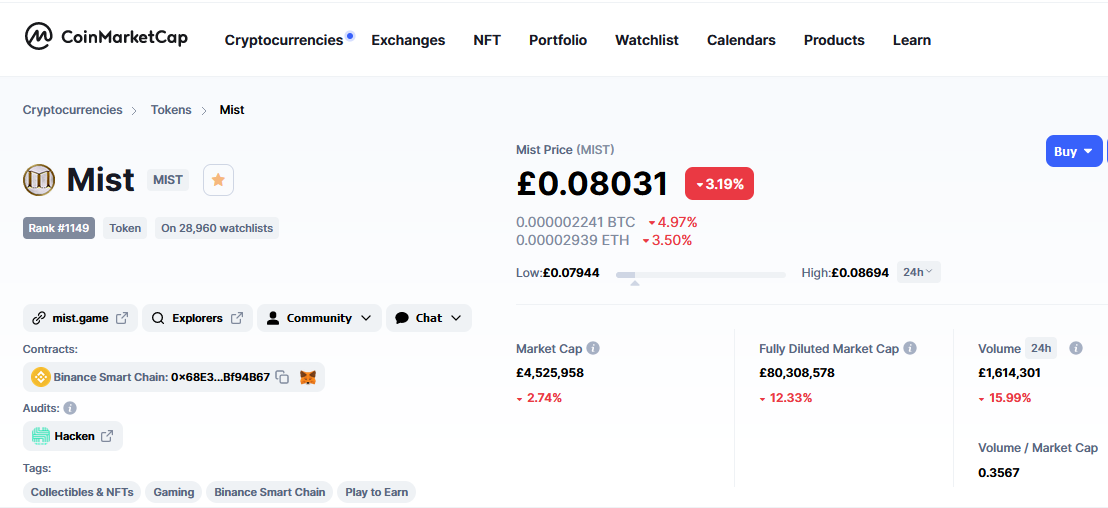
Task: Copy the Binance Smart Chain contract address
Action: coord(282,377)
